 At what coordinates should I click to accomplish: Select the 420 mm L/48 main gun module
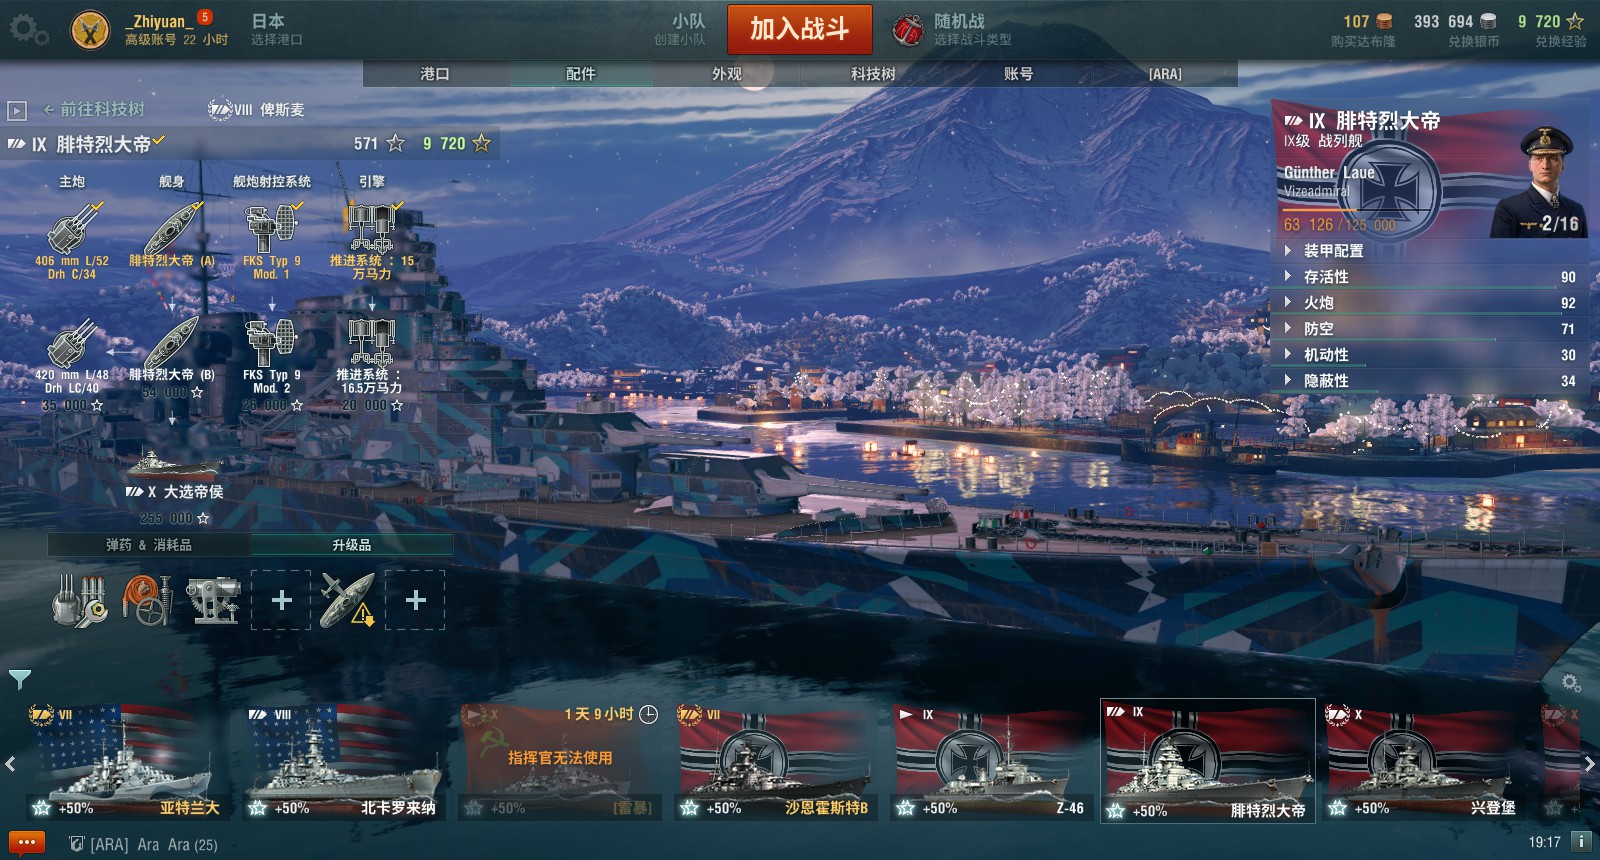(x=74, y=343)
